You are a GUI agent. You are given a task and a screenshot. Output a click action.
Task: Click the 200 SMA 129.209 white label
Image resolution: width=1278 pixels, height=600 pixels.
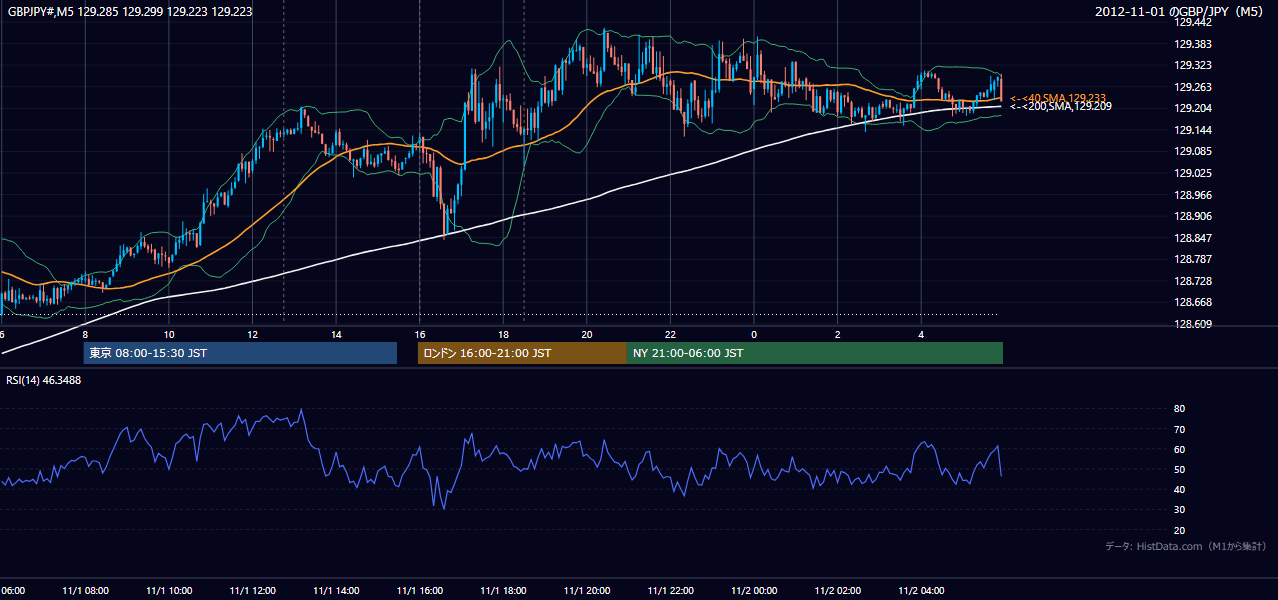1060,106
